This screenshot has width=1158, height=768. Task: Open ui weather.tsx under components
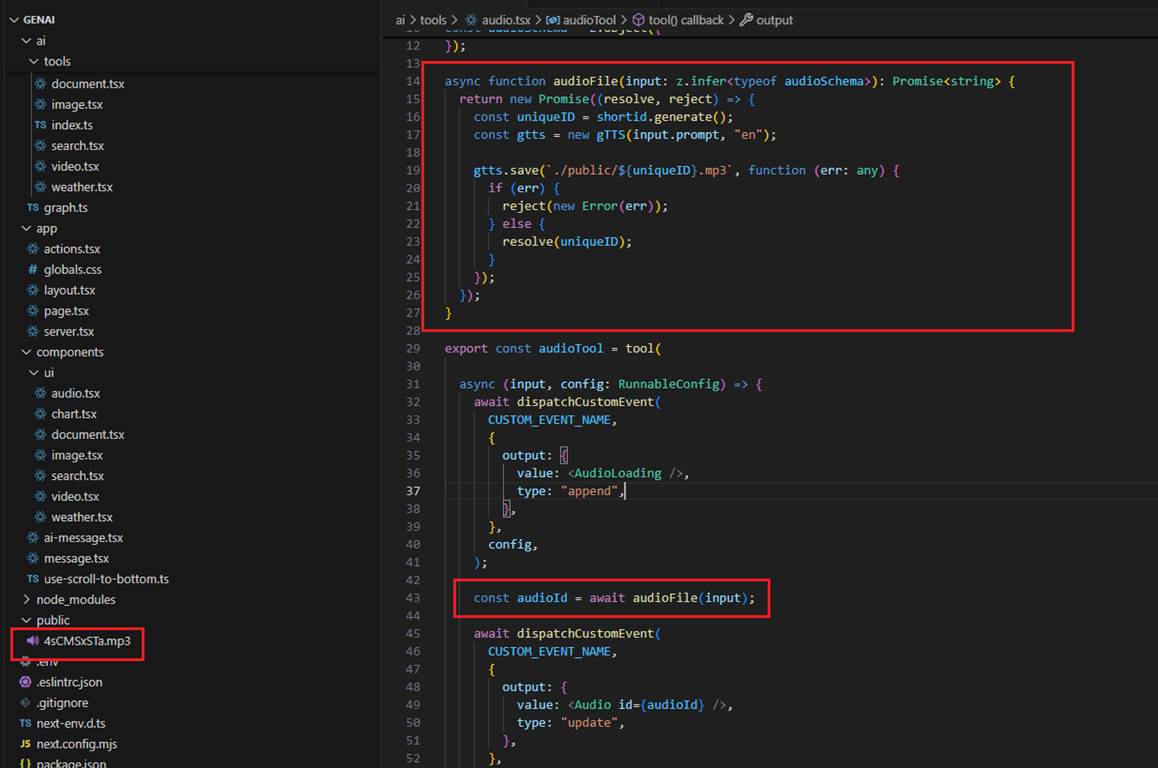click(82, 517)
